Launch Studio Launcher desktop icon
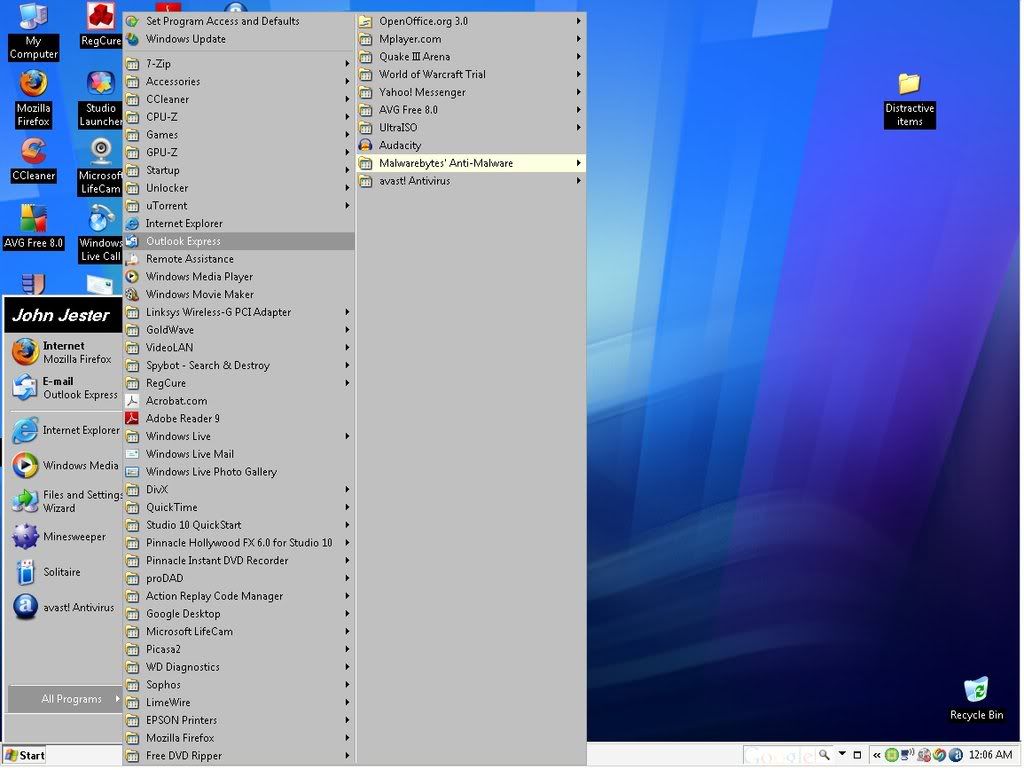 [101, 99]
